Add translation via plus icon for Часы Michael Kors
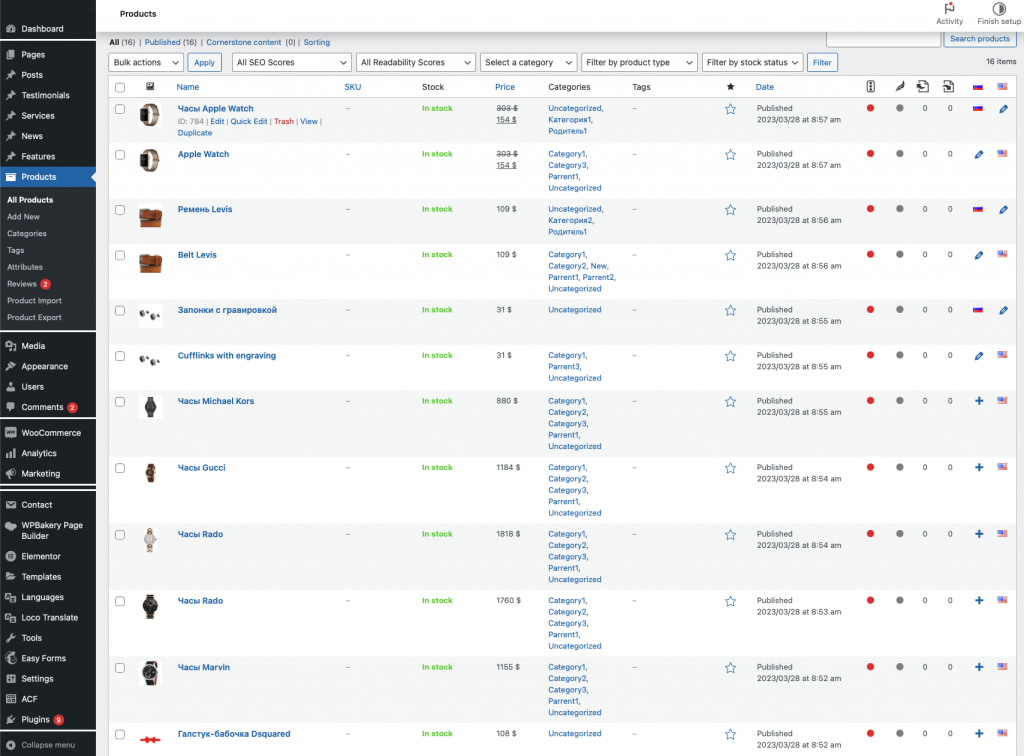1024x756 pixels. coord(978,401)
